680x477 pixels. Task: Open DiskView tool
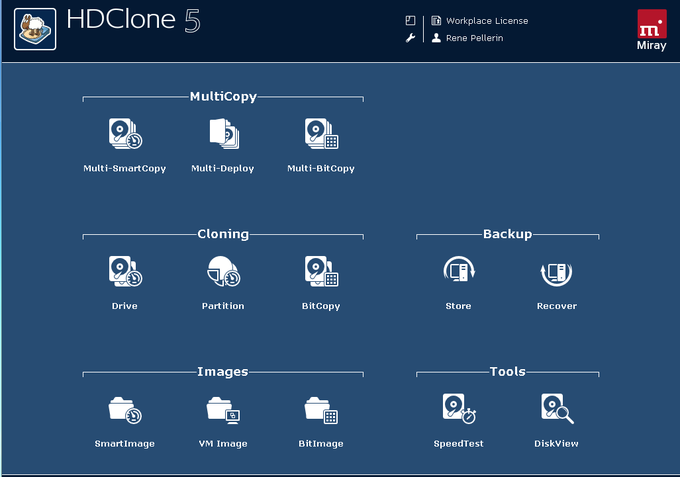point(557,408)
